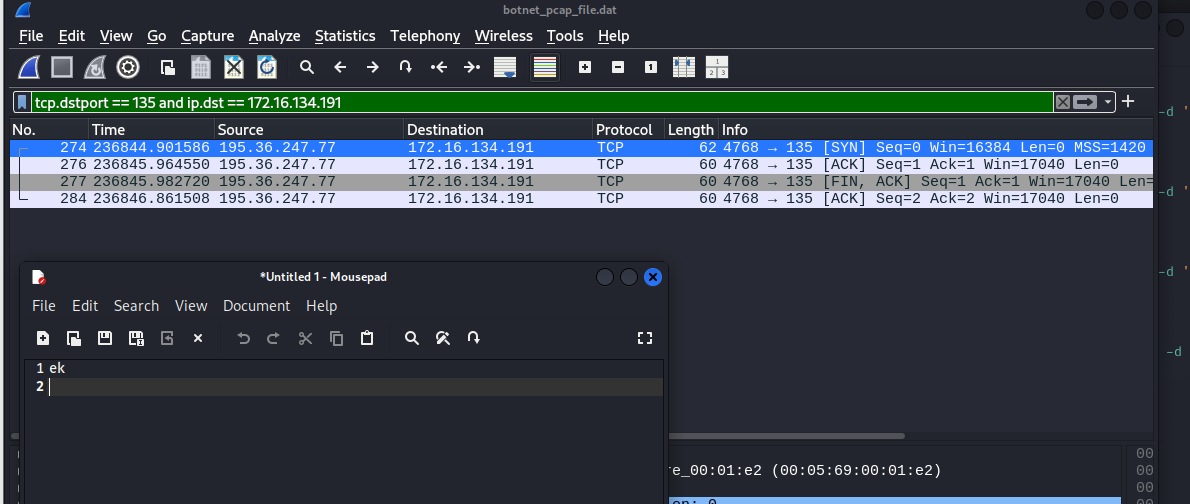The height and width of the screenshot is (504, 1190).
Task: Clear the display filter with X button
Action: pyautogui.click(x=1062, y=102)
